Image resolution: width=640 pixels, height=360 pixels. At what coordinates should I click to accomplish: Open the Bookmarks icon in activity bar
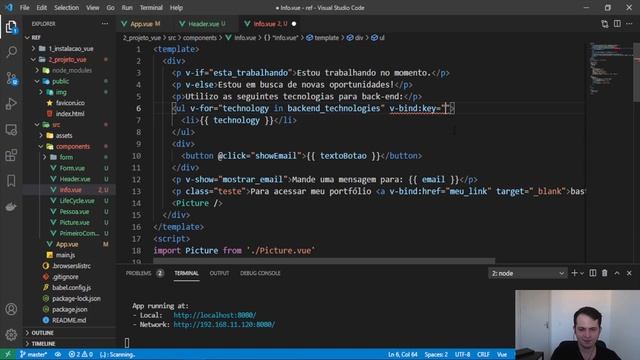(x=11, y=181)
